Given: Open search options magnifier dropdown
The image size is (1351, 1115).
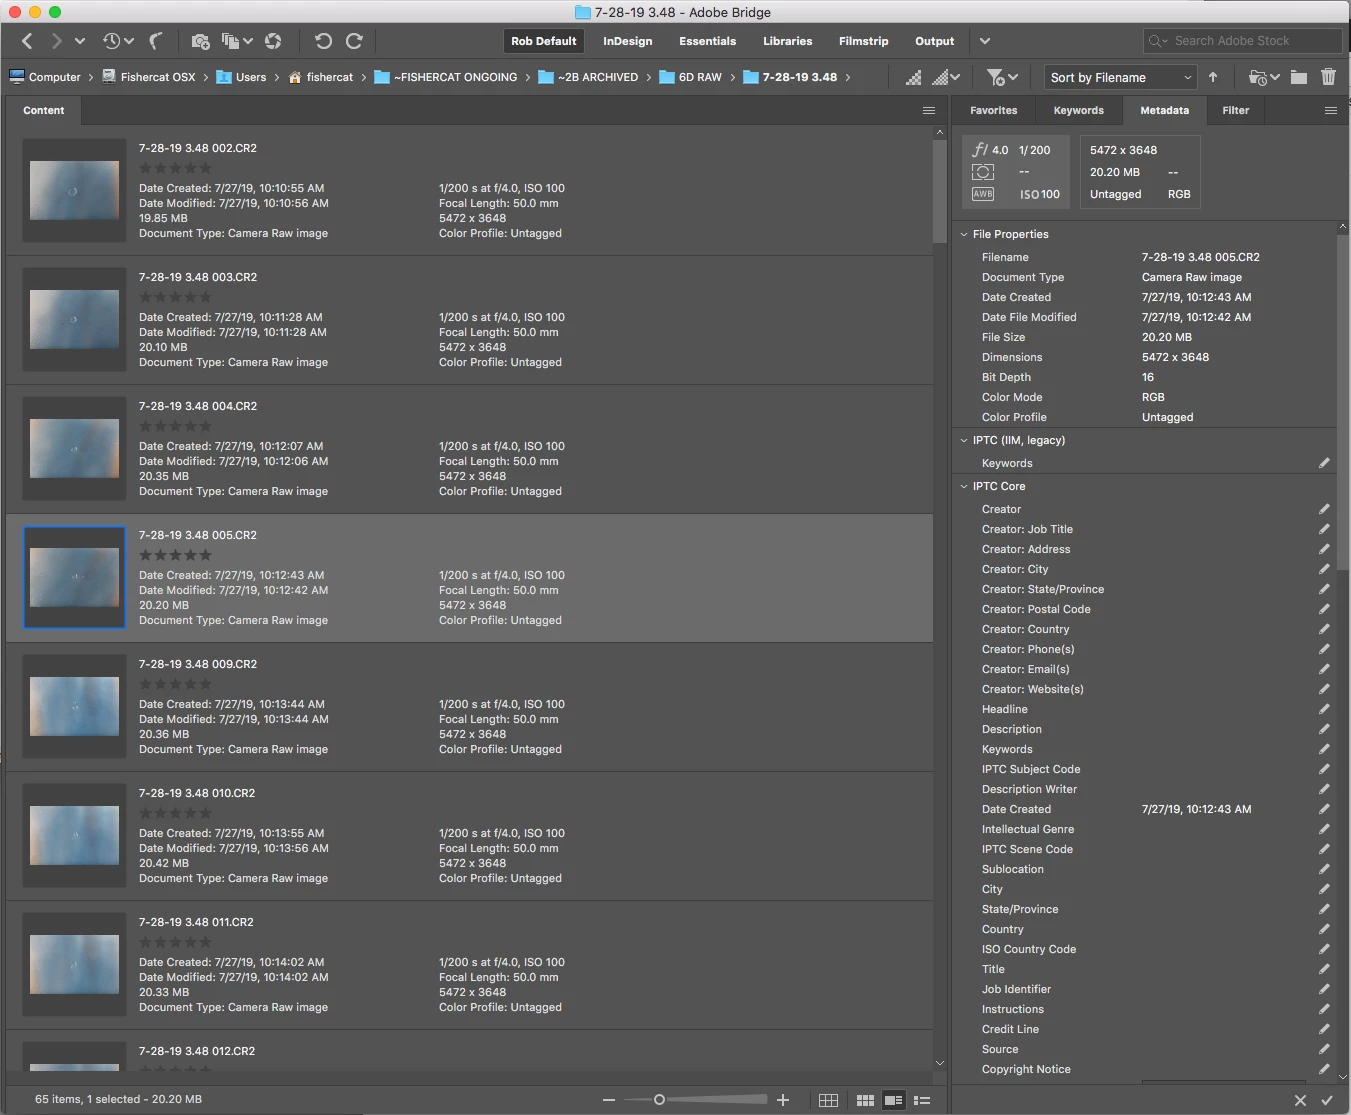Looking at the screenshot, I should [x=1158, y=41].
